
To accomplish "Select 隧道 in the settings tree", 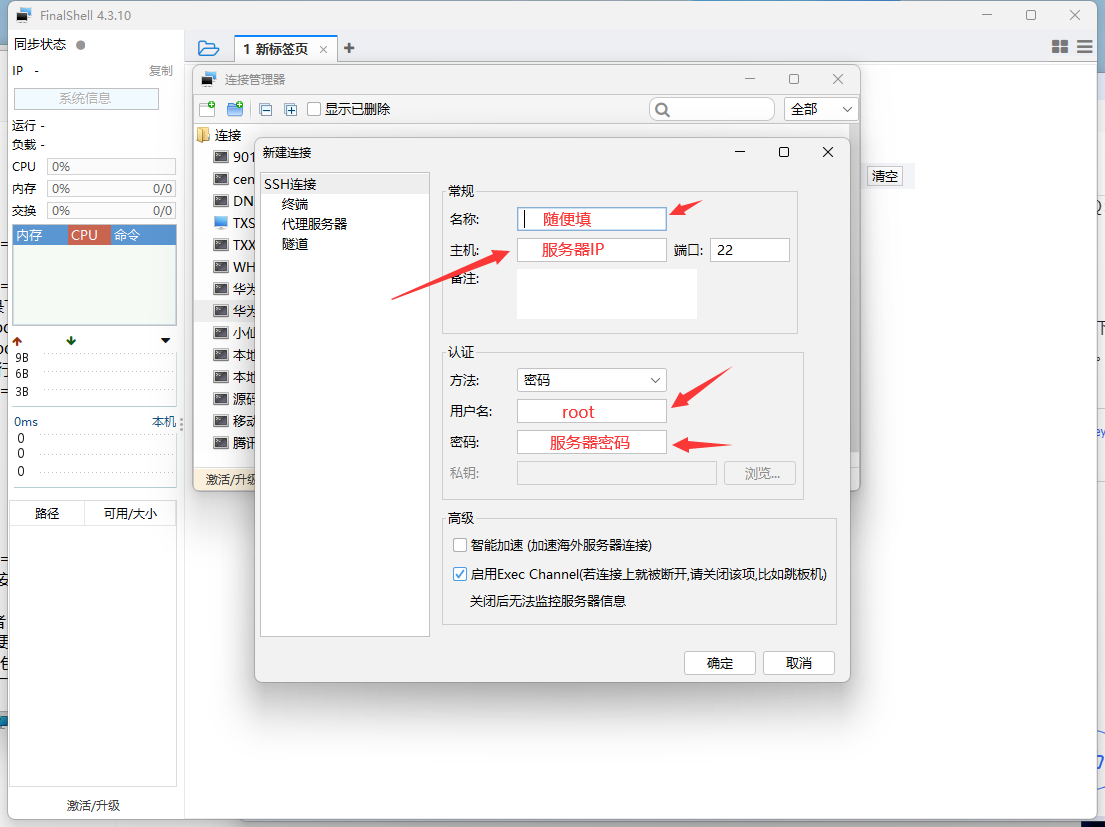I will (x=295, y=244).
